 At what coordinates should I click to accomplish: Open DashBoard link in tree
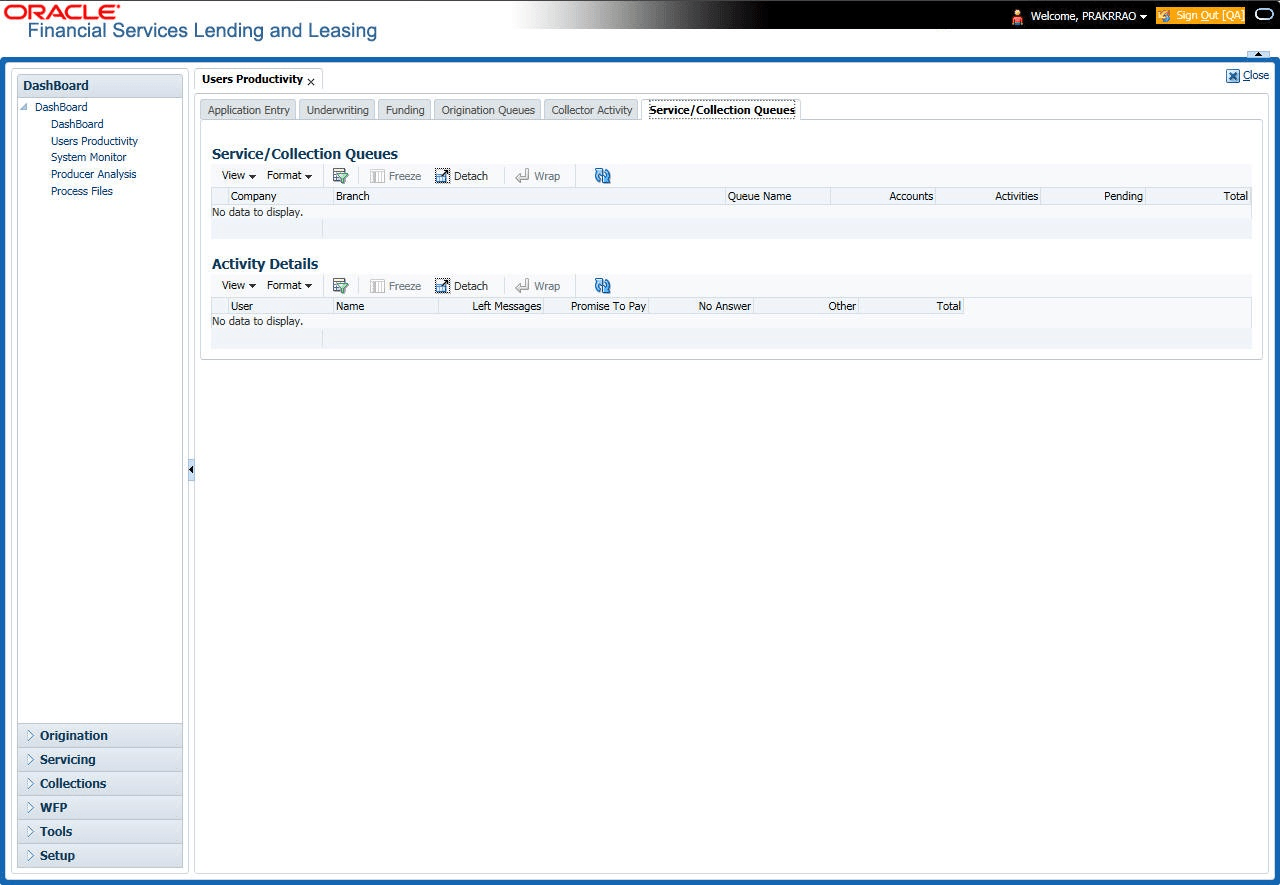coord(77,124)
